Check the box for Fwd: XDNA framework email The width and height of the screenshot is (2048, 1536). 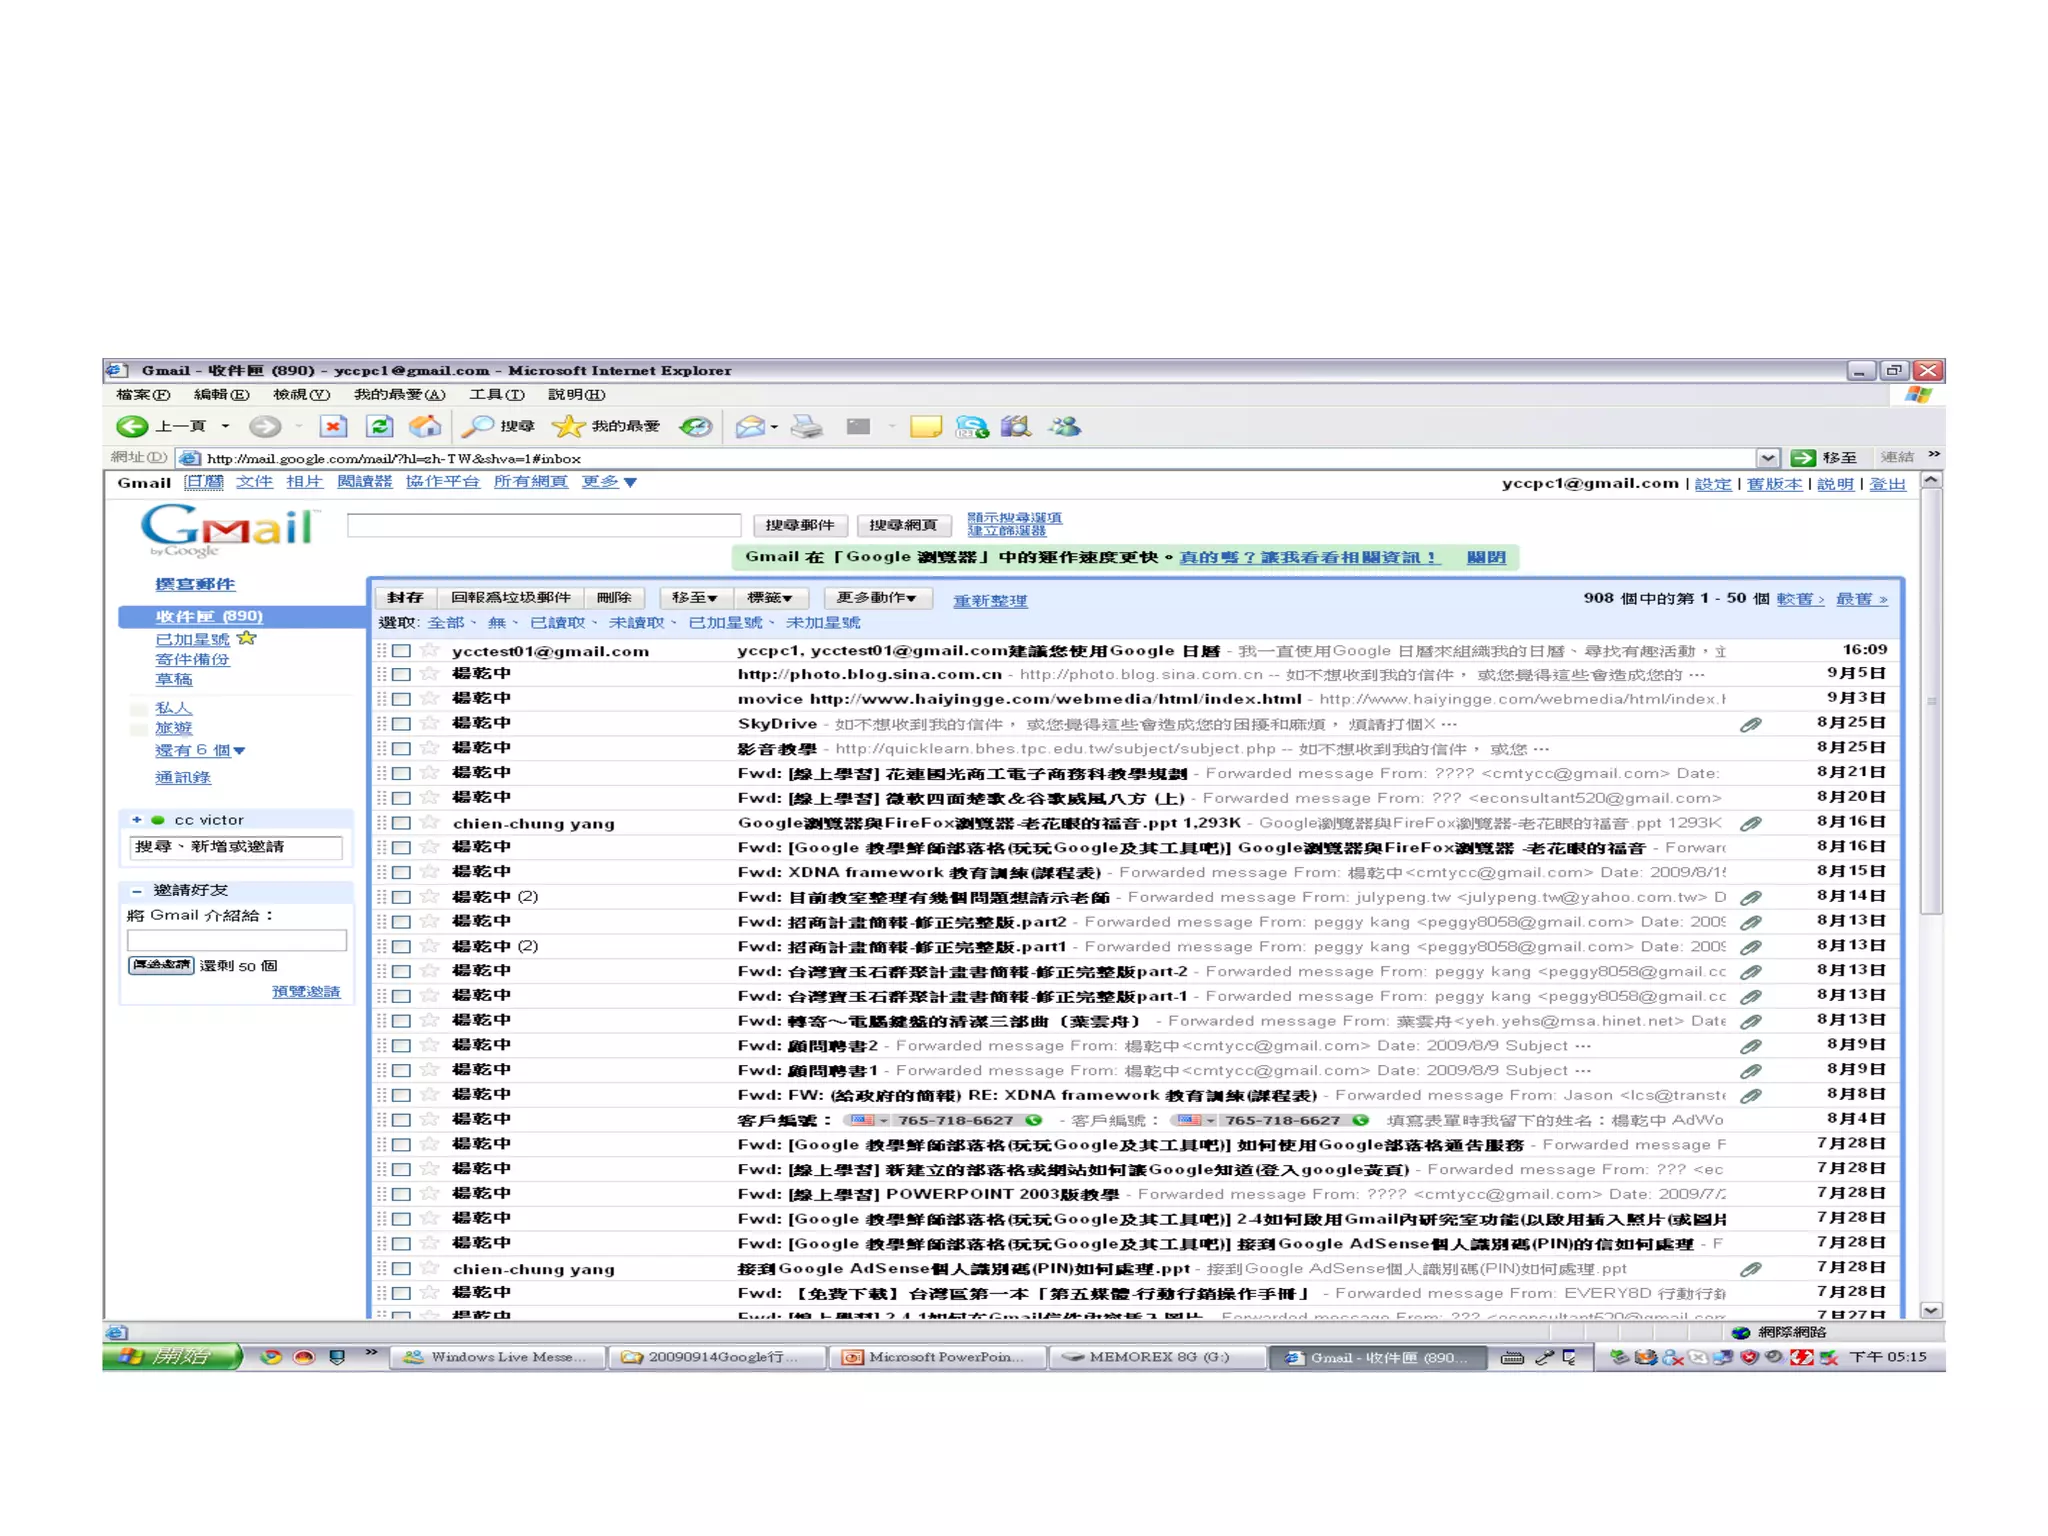tap(401, 872)
